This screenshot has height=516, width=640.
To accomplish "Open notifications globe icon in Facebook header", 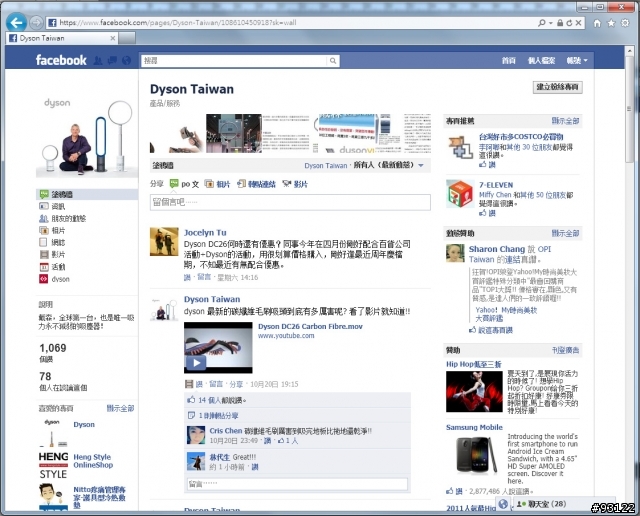I will 127,60.
